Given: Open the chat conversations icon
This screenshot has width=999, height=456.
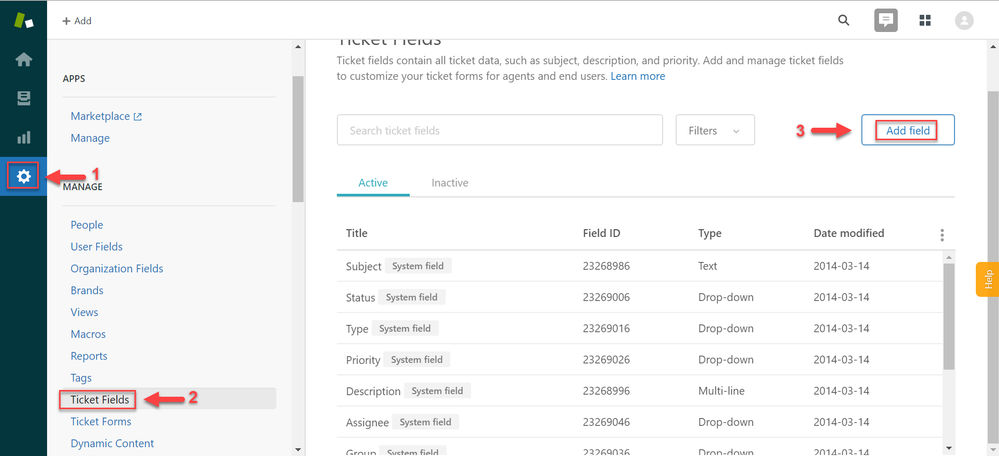Looking at the screenshot, I should click(886, 20).
